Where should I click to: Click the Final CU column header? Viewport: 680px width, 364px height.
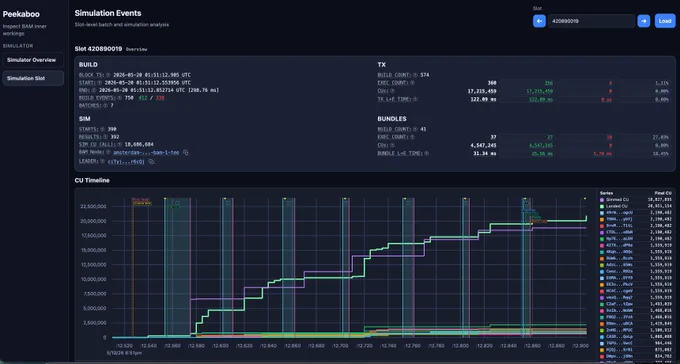tap(663, 193)
